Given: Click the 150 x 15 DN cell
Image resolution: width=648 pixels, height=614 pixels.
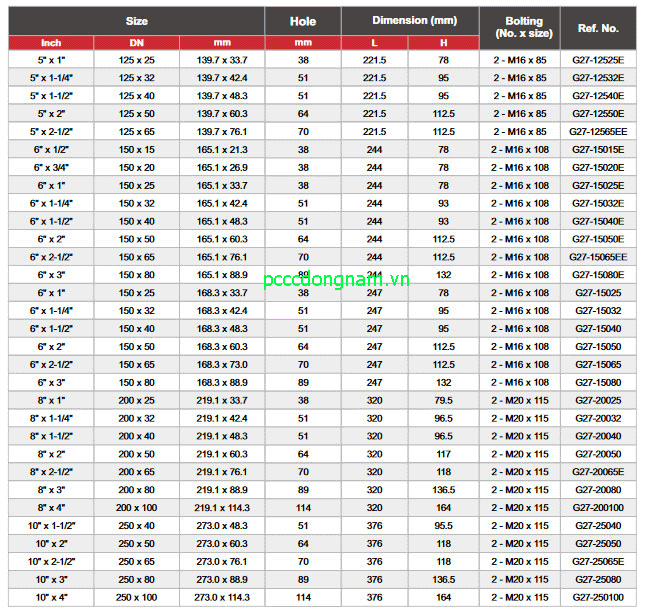Looking at the screenshot, I should pyautogui.click(x=136, y=149).
